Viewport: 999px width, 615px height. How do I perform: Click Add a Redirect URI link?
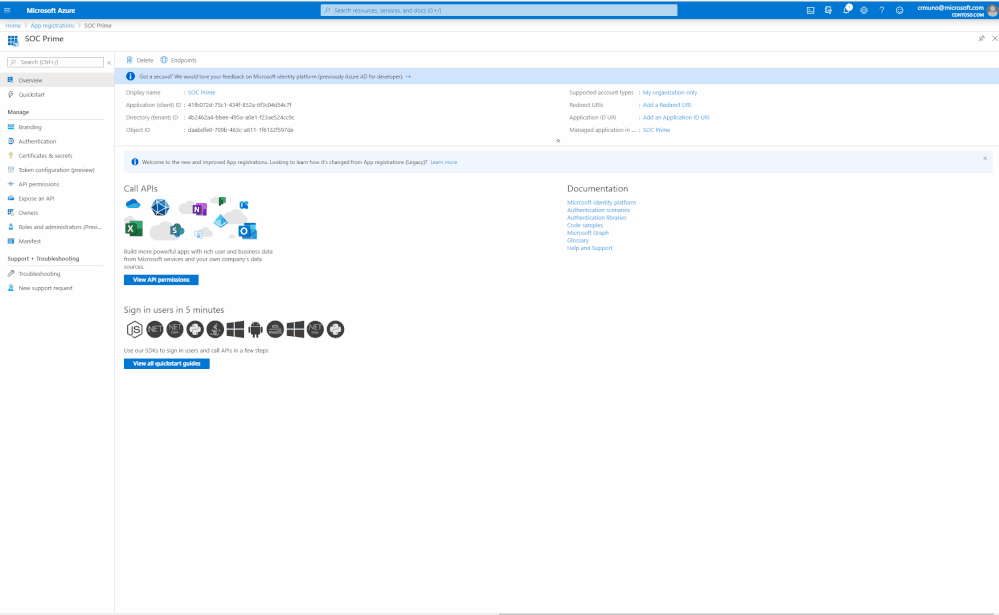(666, 105)
